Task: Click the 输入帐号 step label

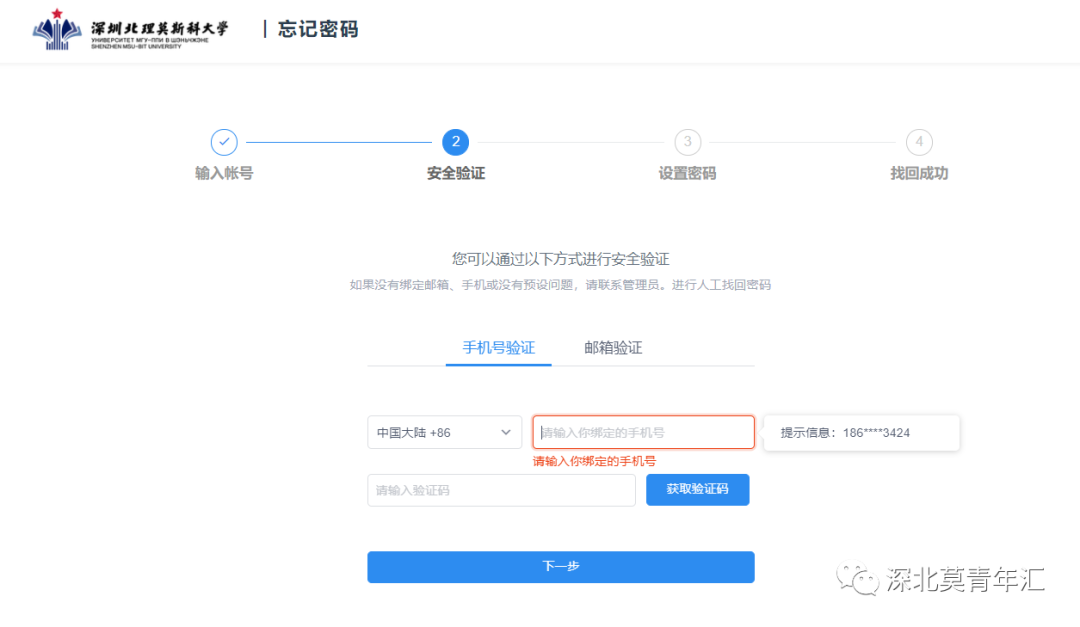Action: coord(224,173)
